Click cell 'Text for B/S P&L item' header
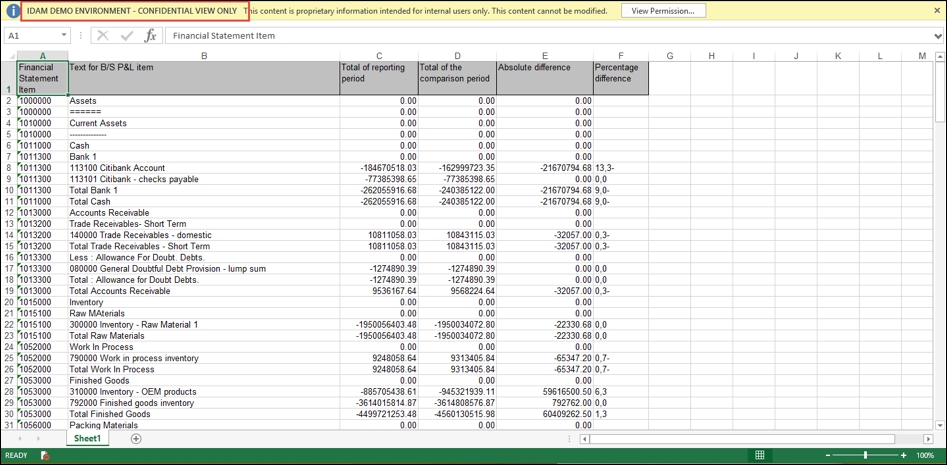The height and width of the screenshot is (465, 947). [204, 78]
